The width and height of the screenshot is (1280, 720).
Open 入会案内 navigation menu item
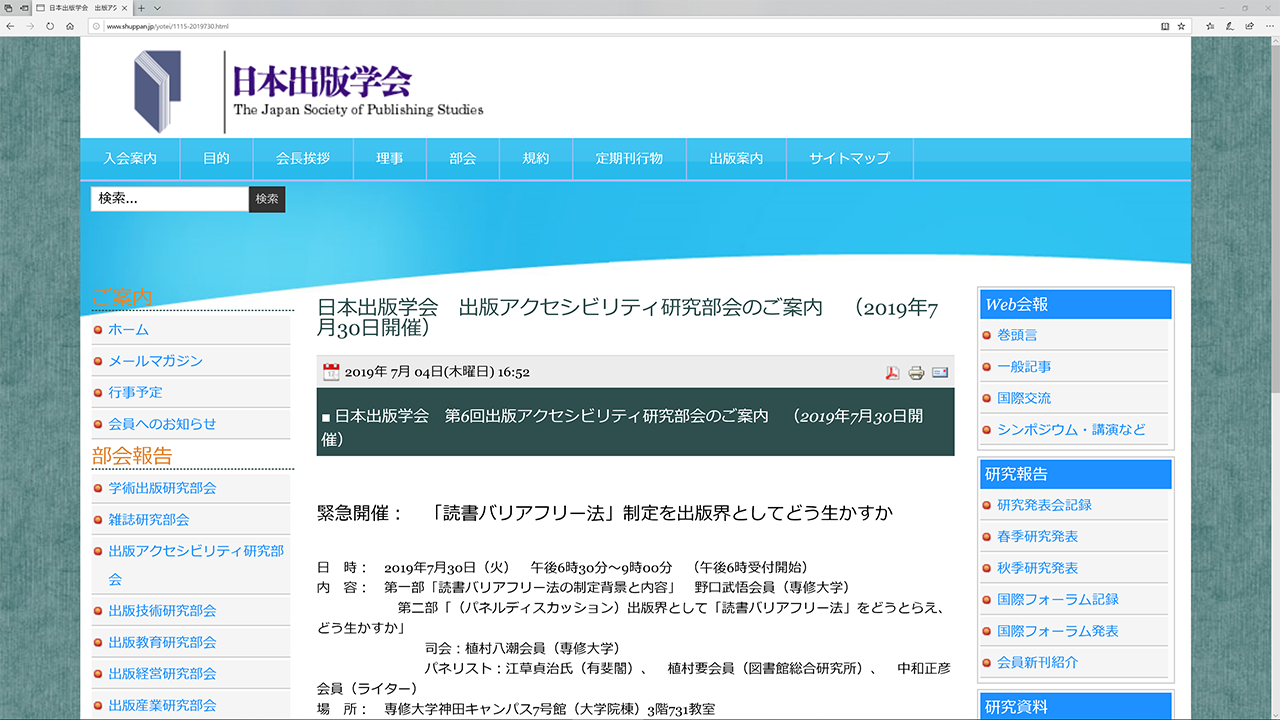pos(130,159)
